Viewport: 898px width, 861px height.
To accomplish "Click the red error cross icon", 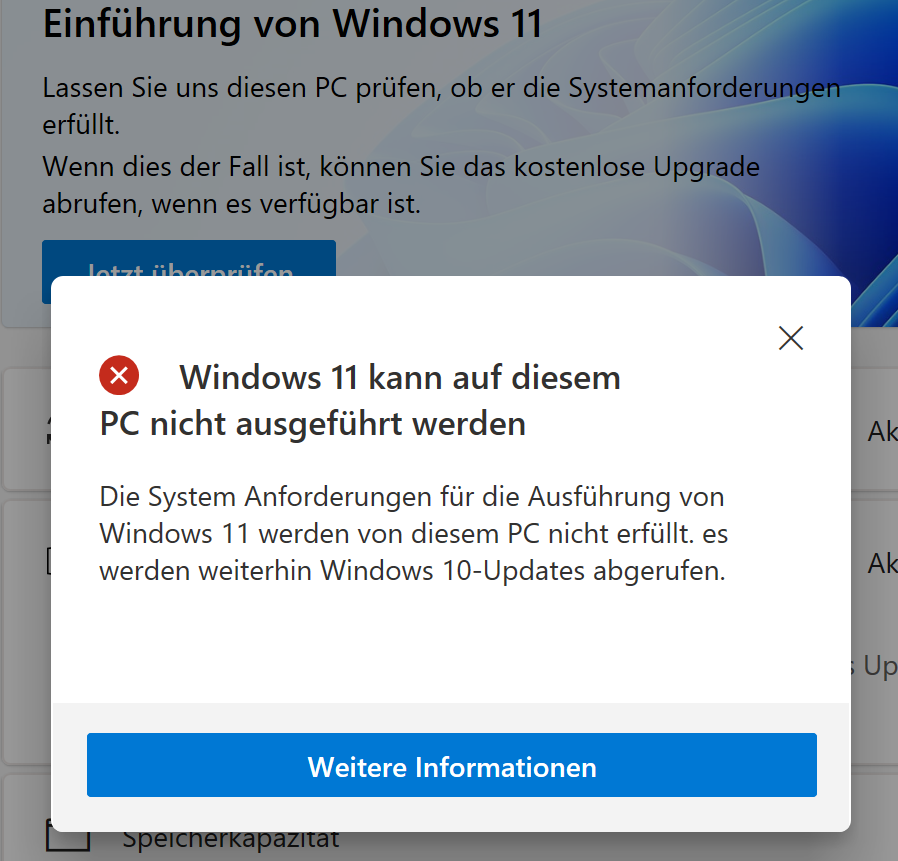I will click(x=119, y=376).
